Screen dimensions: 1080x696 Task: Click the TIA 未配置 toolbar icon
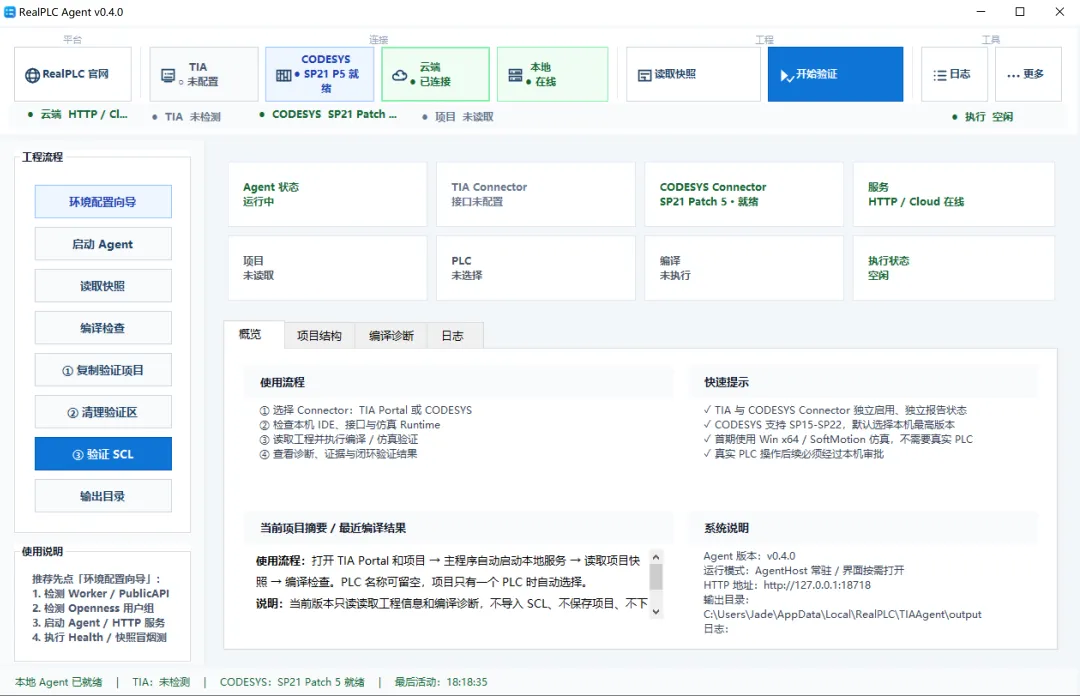168,74
